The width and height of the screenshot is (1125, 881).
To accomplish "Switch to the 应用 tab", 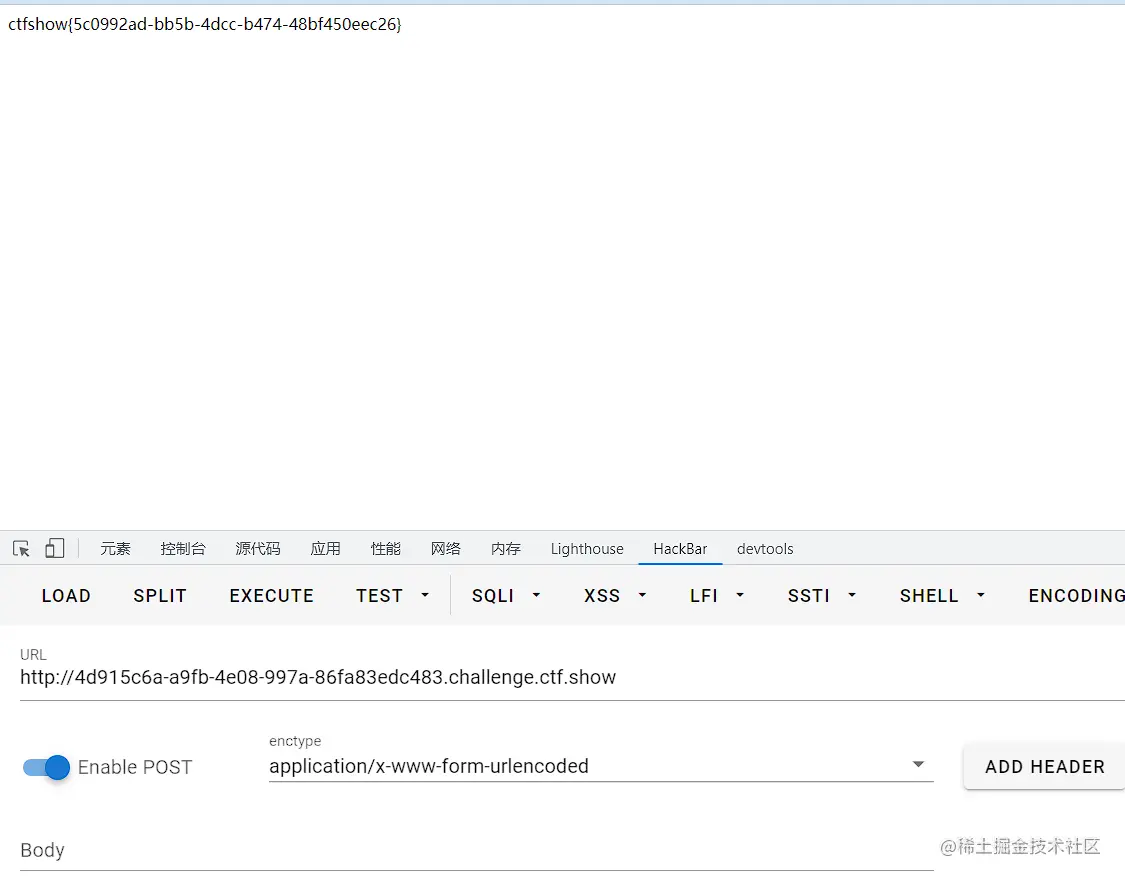I will pos(325,549).
